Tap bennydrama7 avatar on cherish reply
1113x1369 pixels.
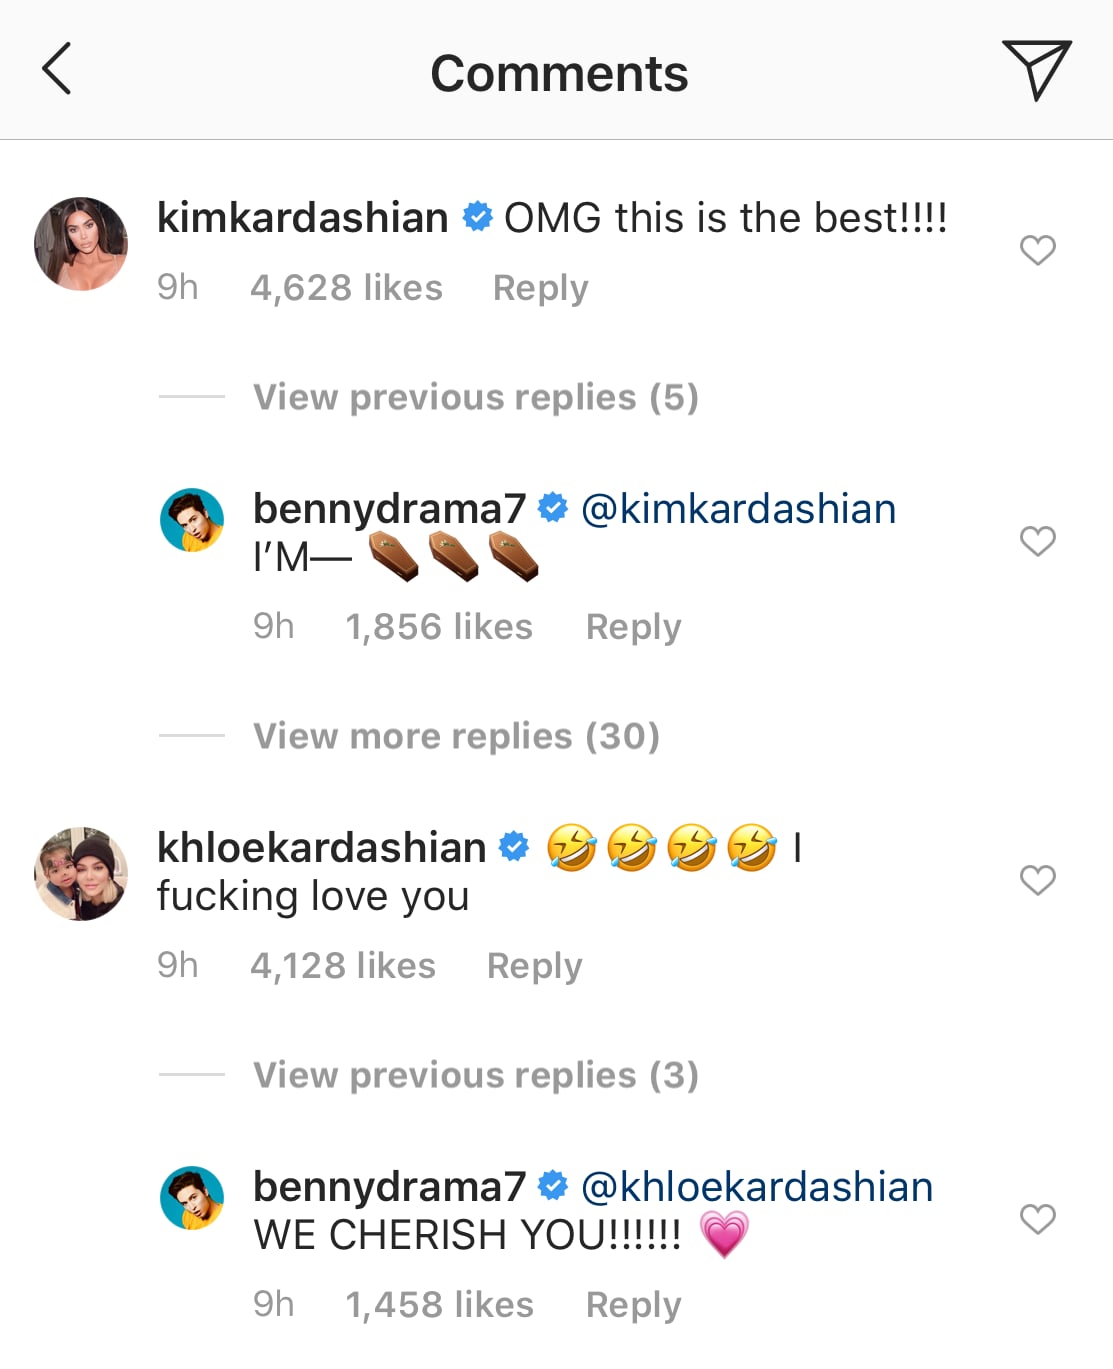tap(192, 1198)
